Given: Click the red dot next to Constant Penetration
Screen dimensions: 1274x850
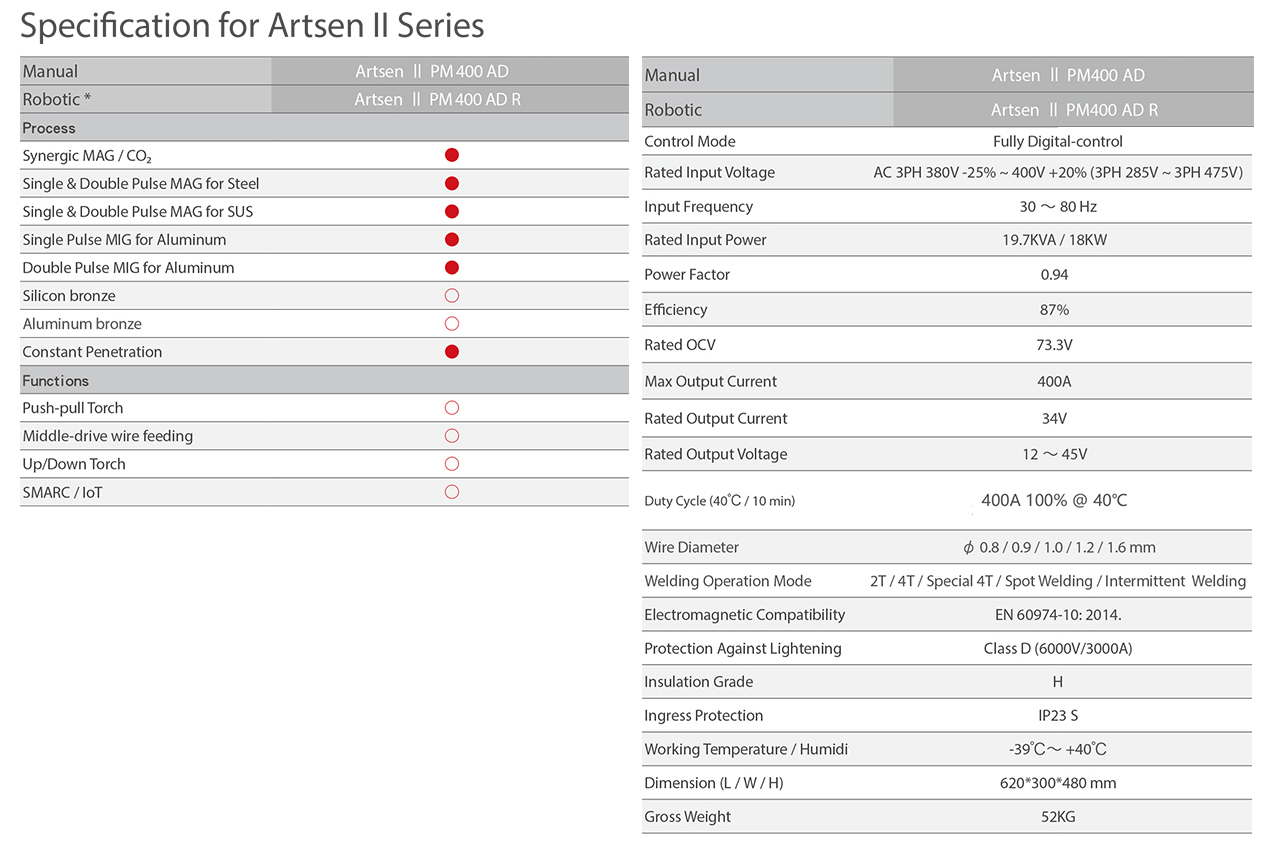Looking at the screenshot, I should [x=451, y=351].
